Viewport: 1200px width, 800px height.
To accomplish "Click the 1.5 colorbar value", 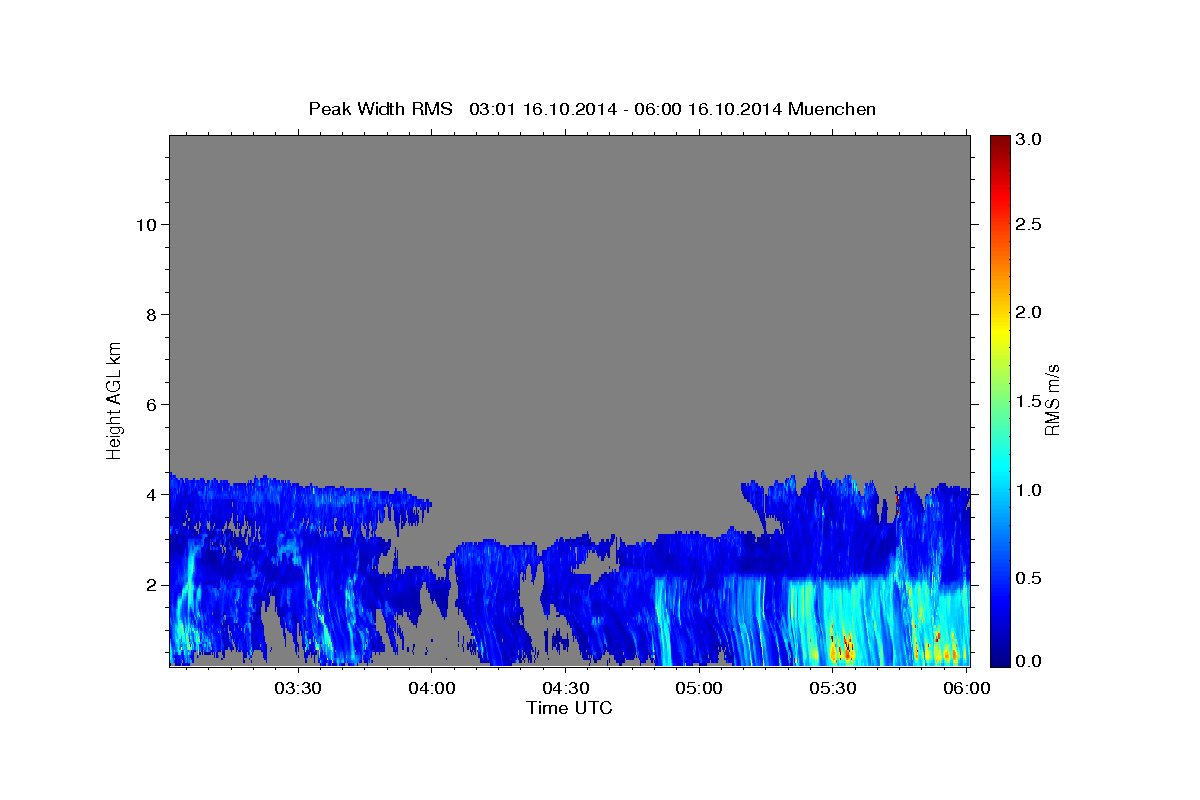I will (1029, 401).
